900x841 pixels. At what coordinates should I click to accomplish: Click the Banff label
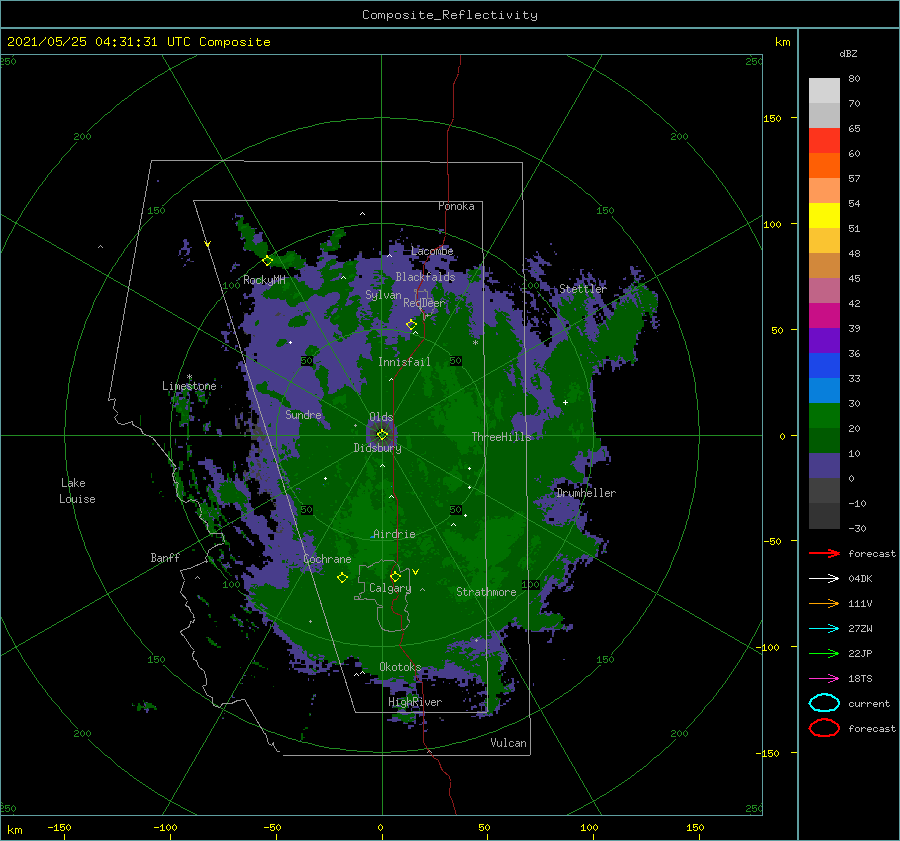pyautogui.click(x=165, y=557)
